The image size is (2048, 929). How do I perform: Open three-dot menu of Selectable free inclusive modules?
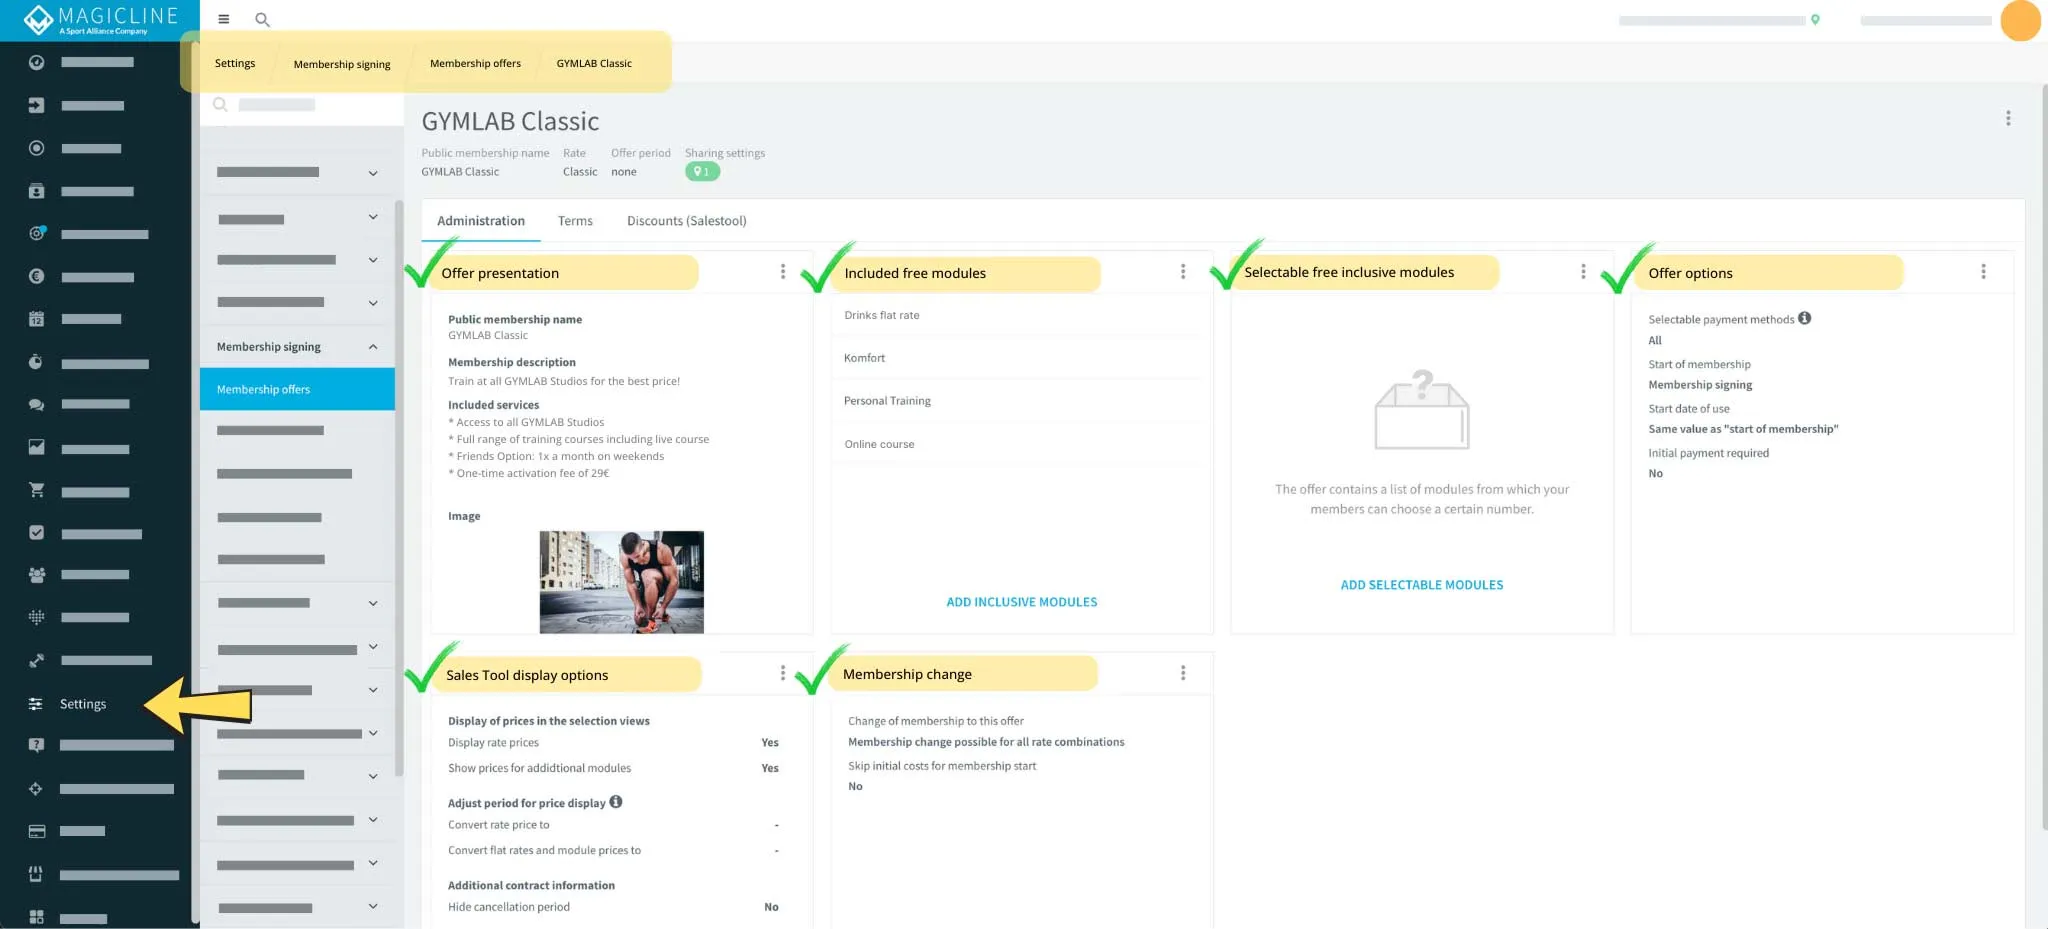[1583, 272]
